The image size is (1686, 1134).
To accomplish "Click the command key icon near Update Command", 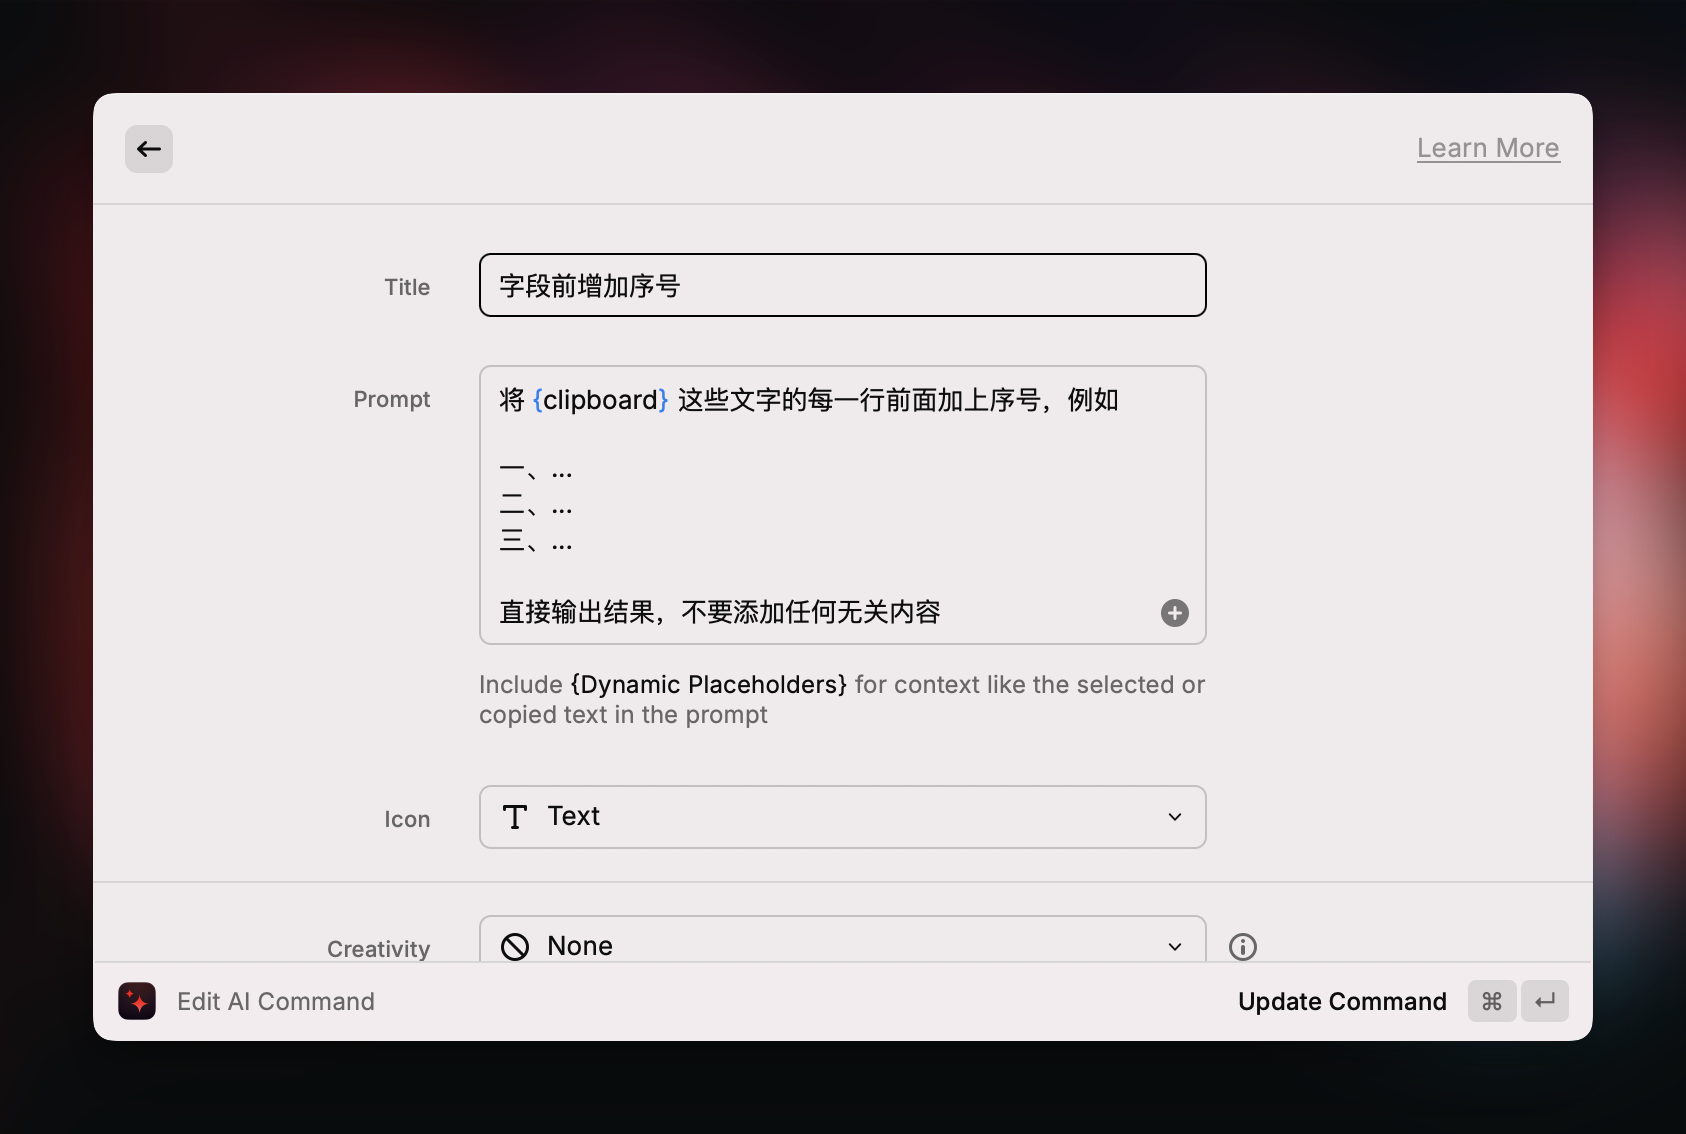I will 1491,1001.
